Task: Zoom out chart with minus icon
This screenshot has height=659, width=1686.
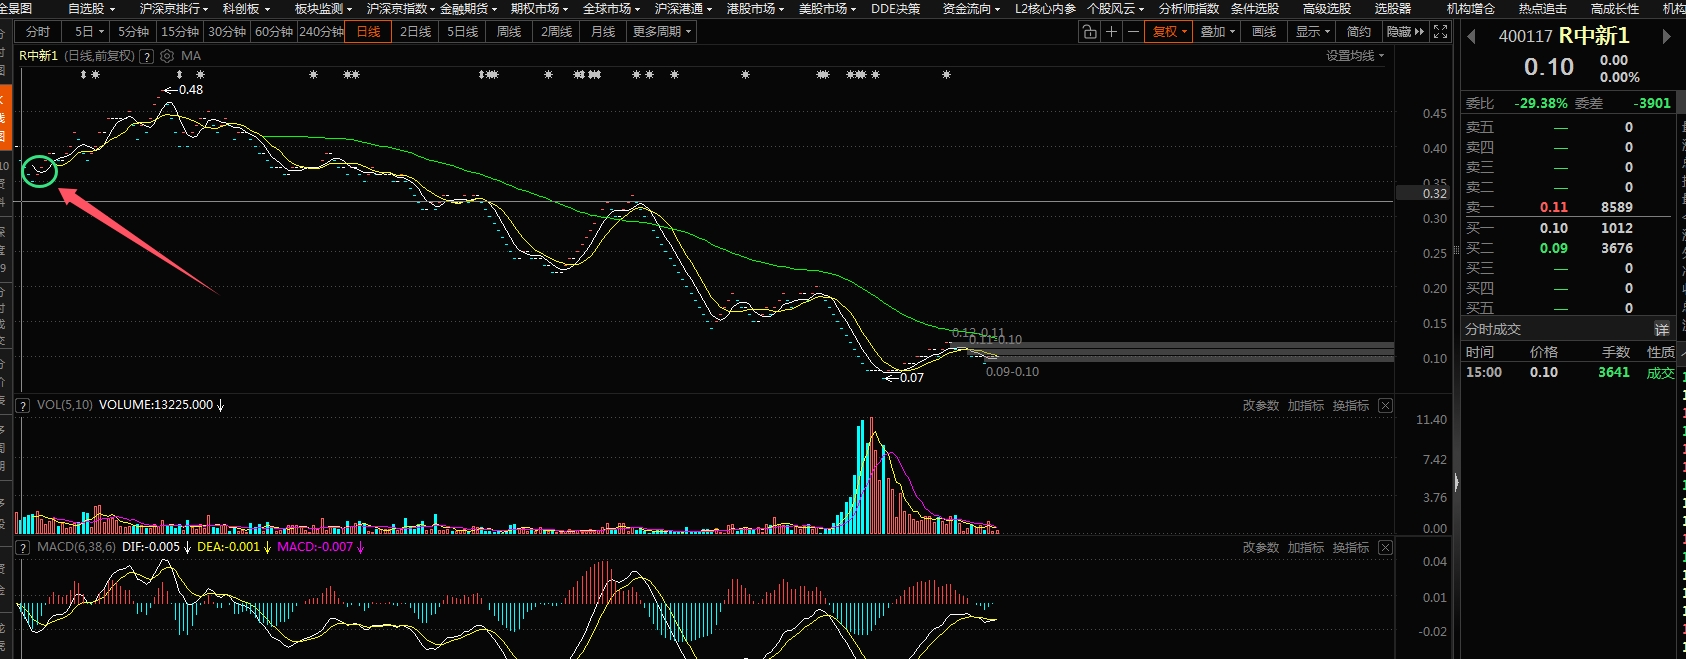Action: [1133, 32]
